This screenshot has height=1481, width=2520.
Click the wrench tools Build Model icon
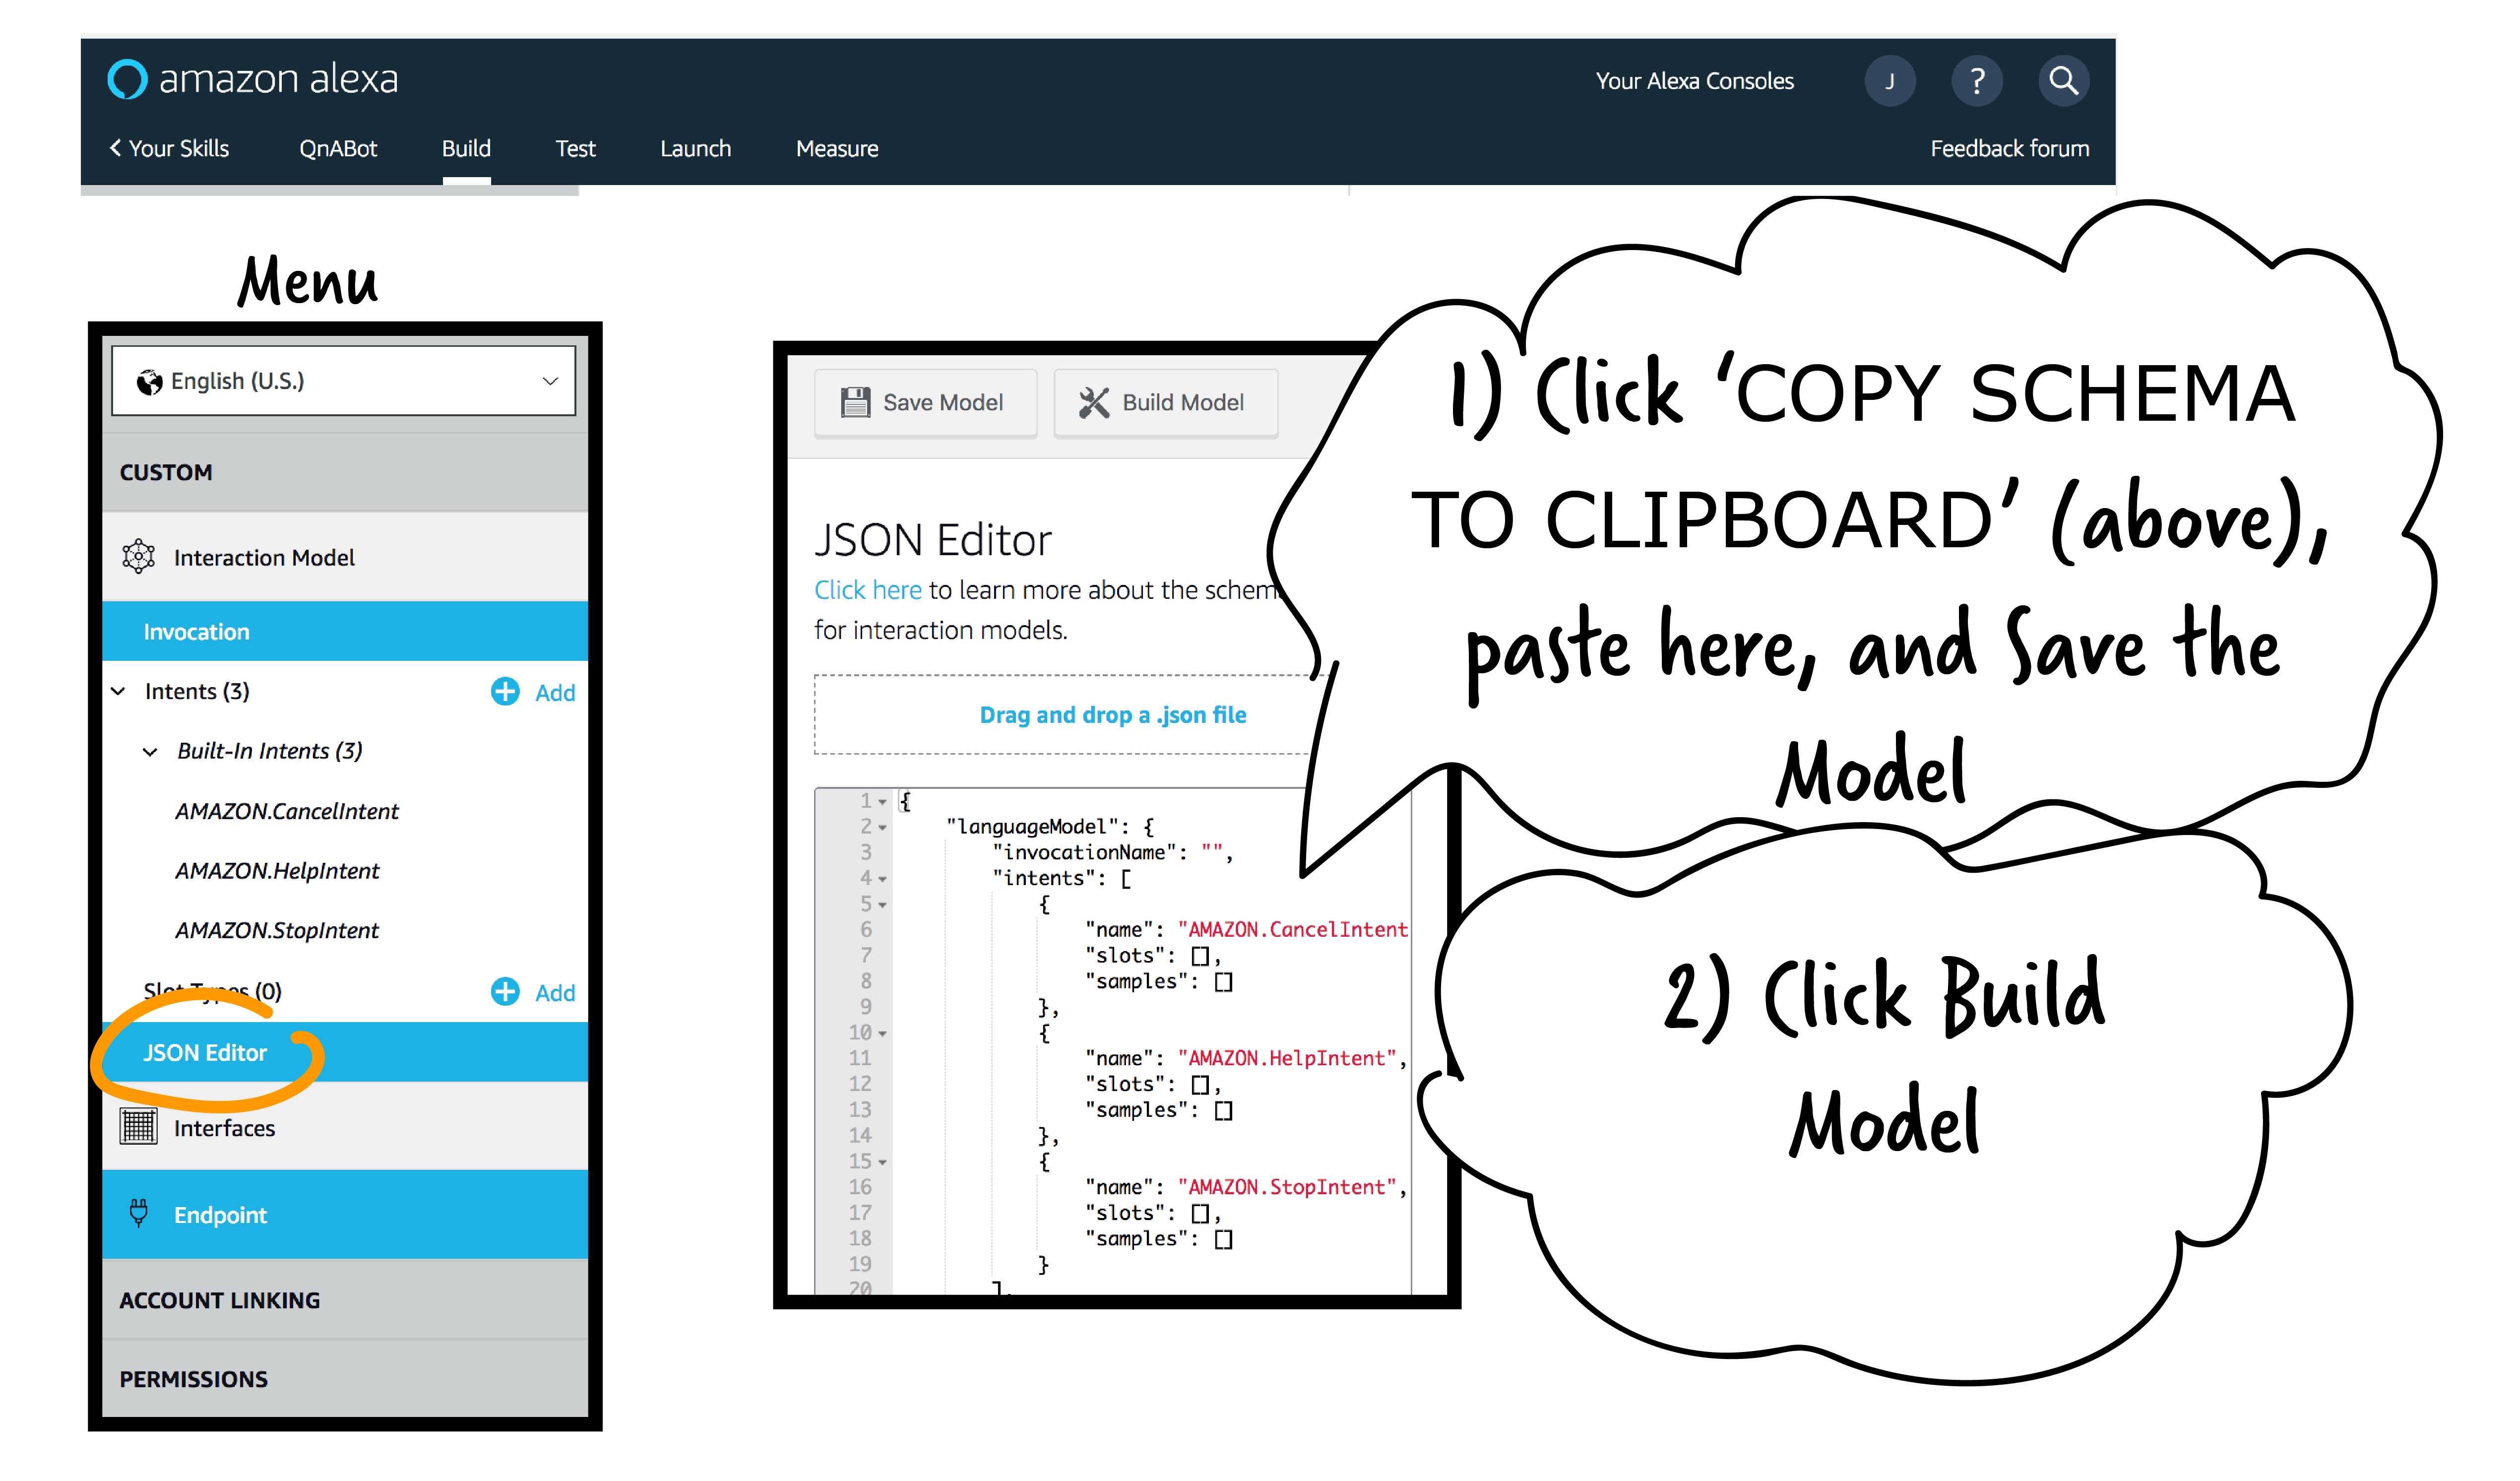point(1093,402)
